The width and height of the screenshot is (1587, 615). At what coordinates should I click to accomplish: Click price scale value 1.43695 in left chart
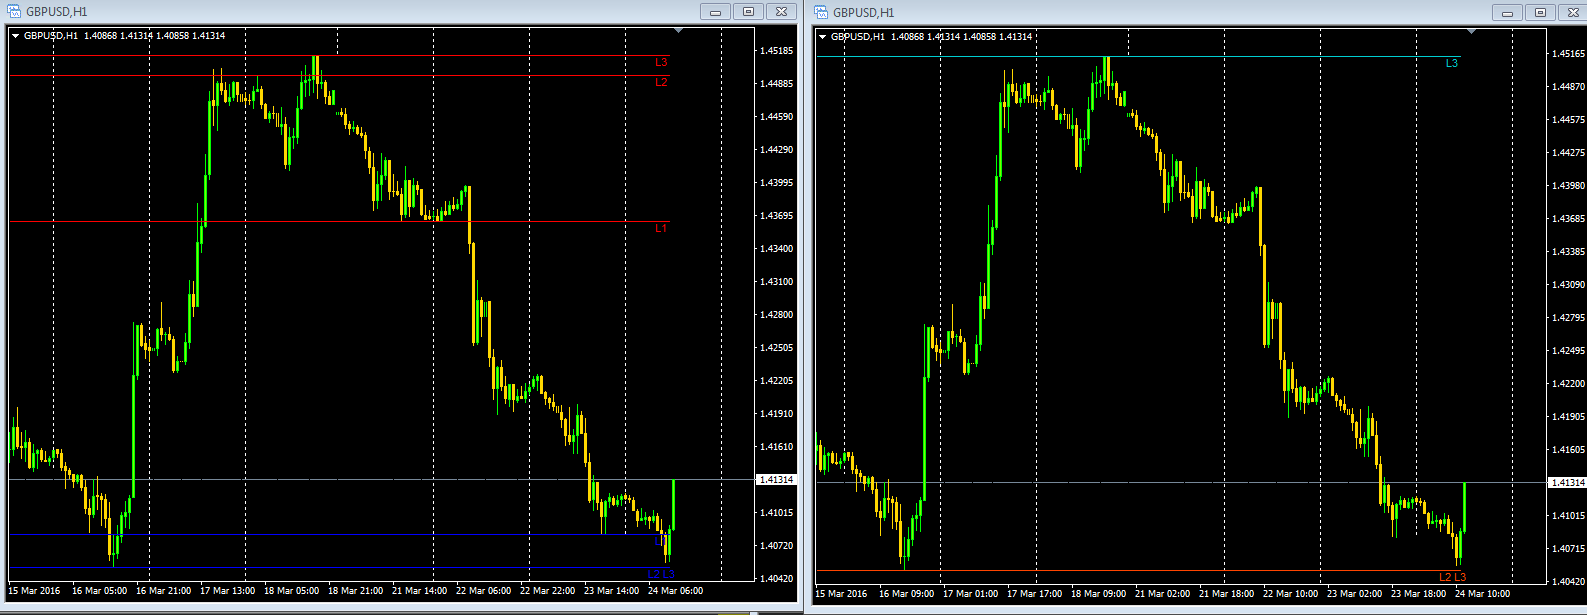click(x=777, y=216)
